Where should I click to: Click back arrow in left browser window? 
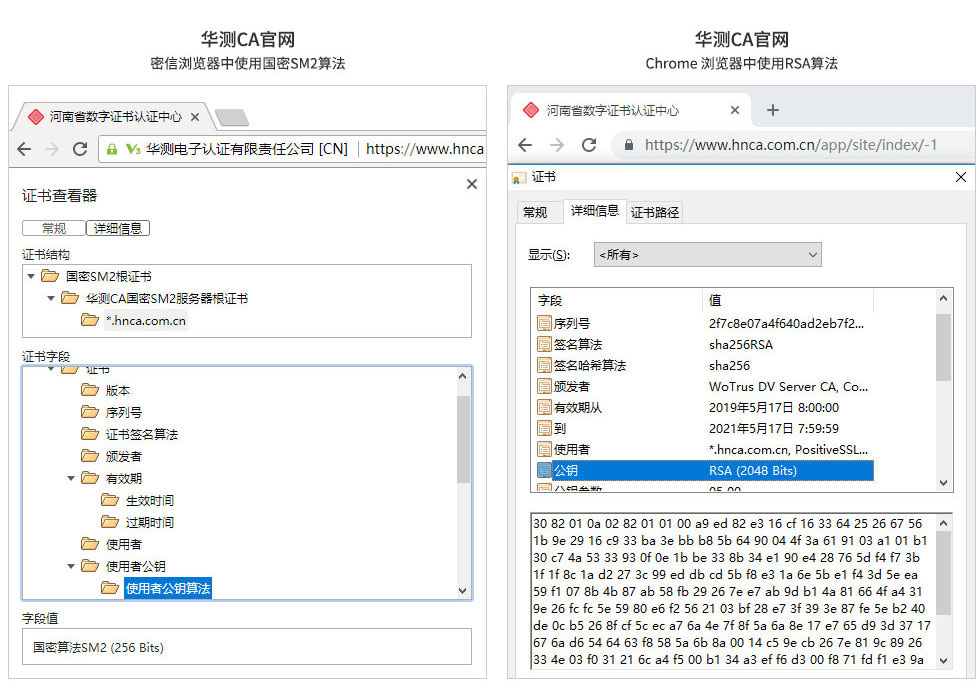click(24, 149)
